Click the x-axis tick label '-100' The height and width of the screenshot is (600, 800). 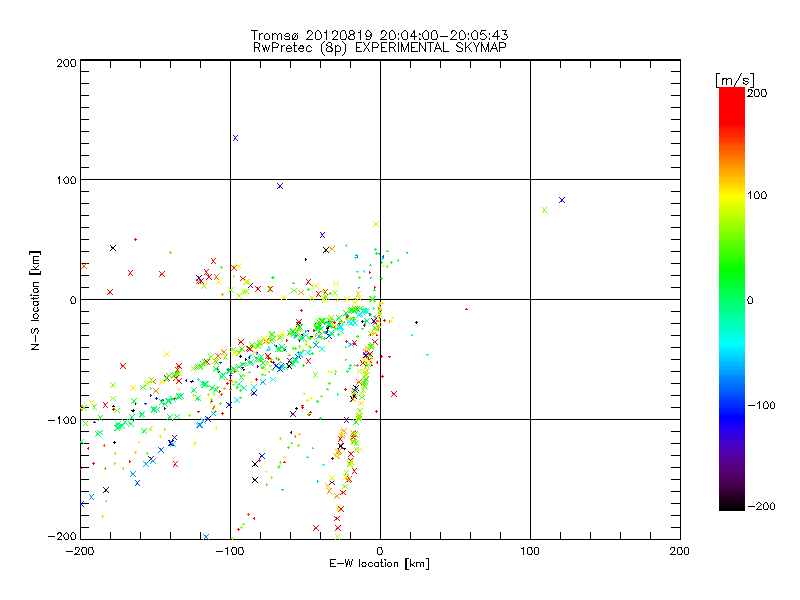point(230,552)
